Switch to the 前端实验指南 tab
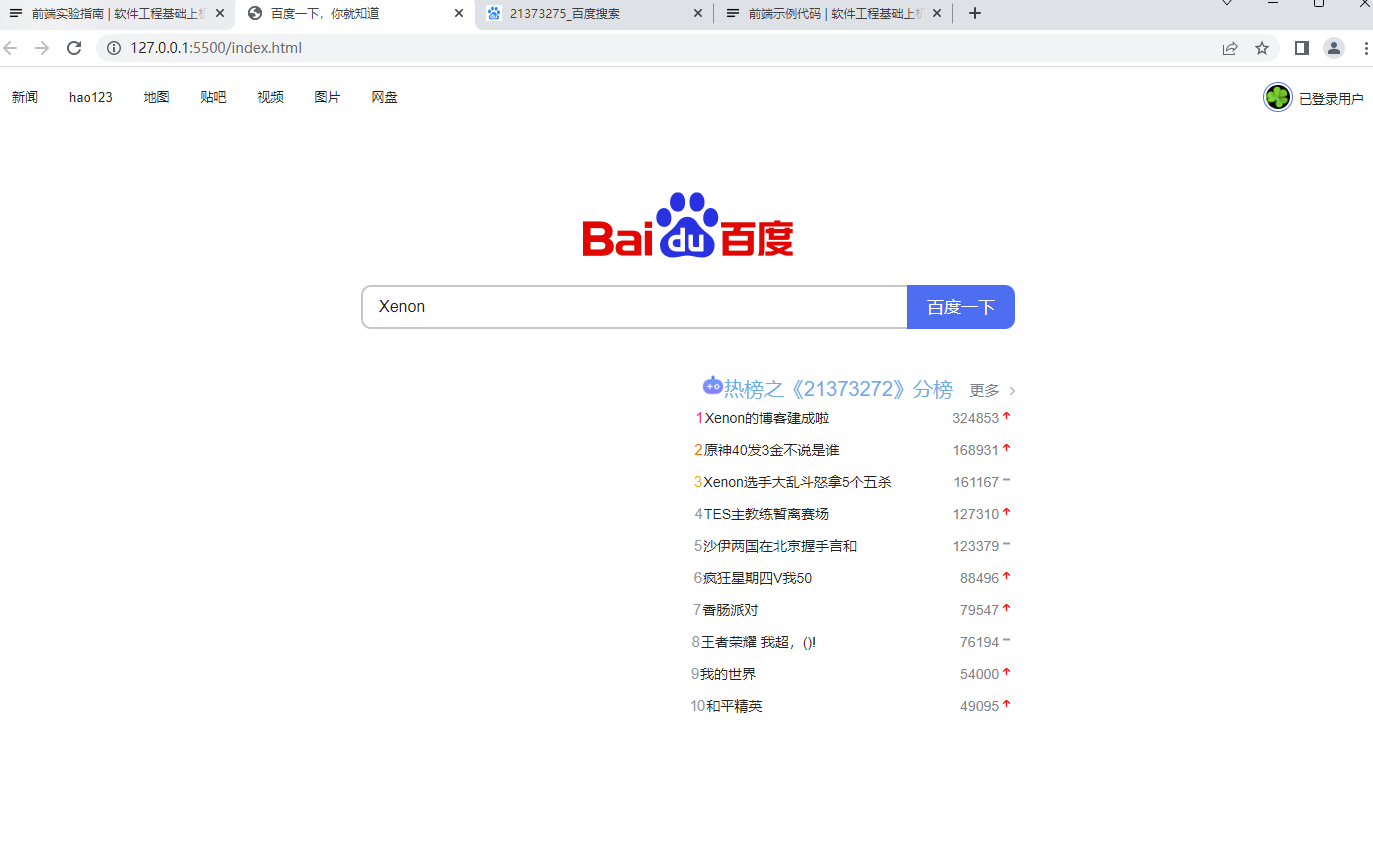1373x855 pixels. coord(118,13)
